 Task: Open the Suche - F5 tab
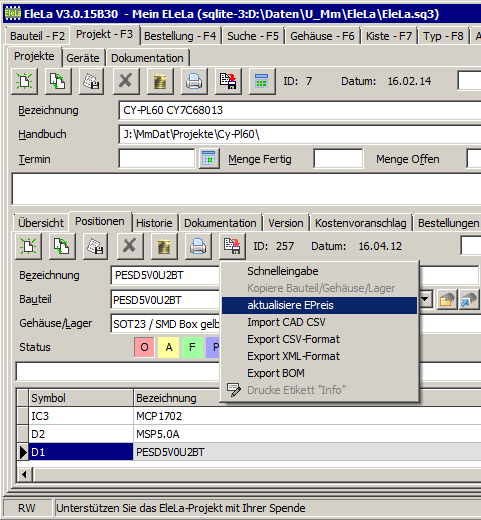(x=253, y=36)
